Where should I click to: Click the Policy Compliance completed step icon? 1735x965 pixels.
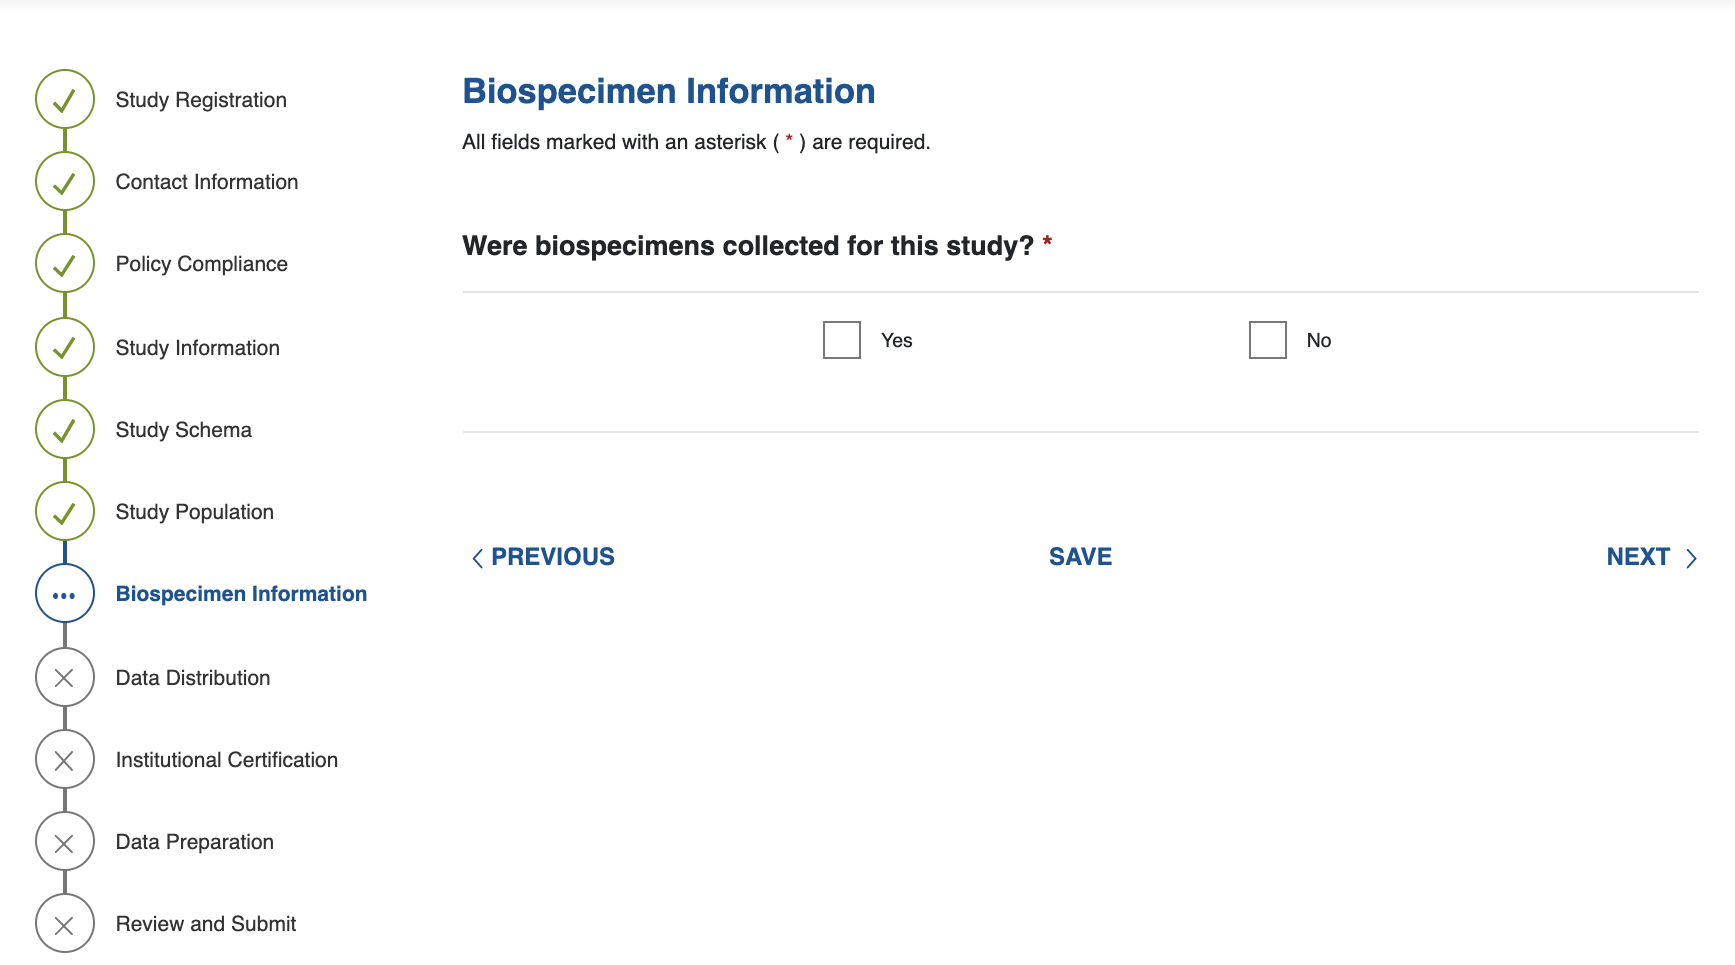[65, 264]
